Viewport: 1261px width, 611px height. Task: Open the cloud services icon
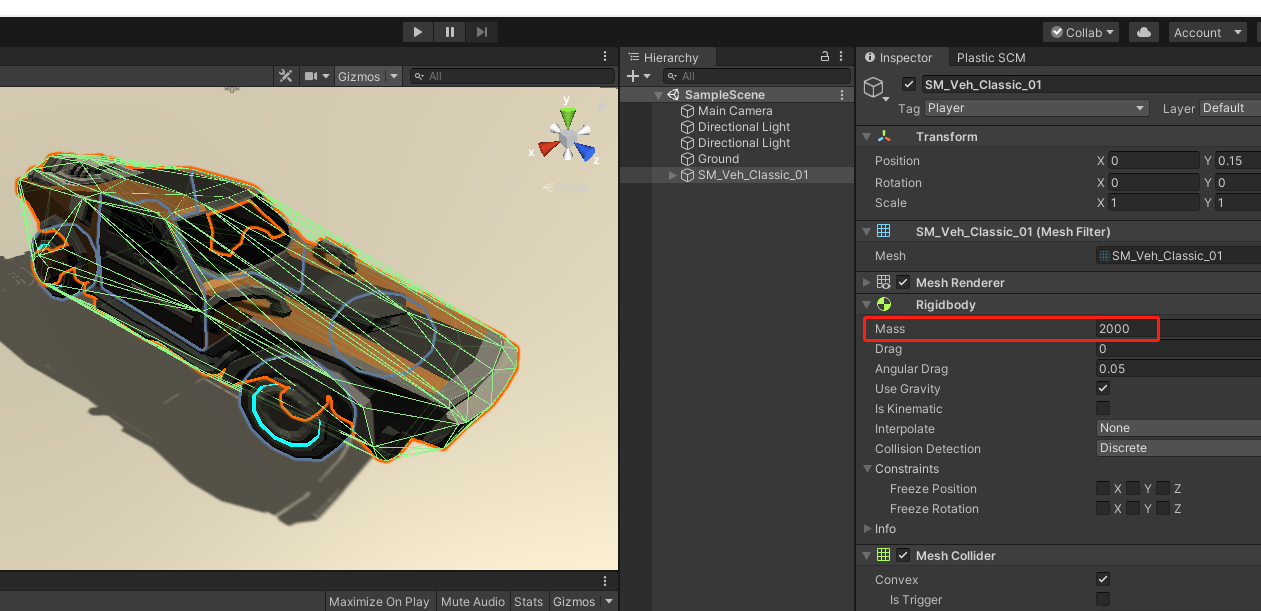coord(1143,32)
